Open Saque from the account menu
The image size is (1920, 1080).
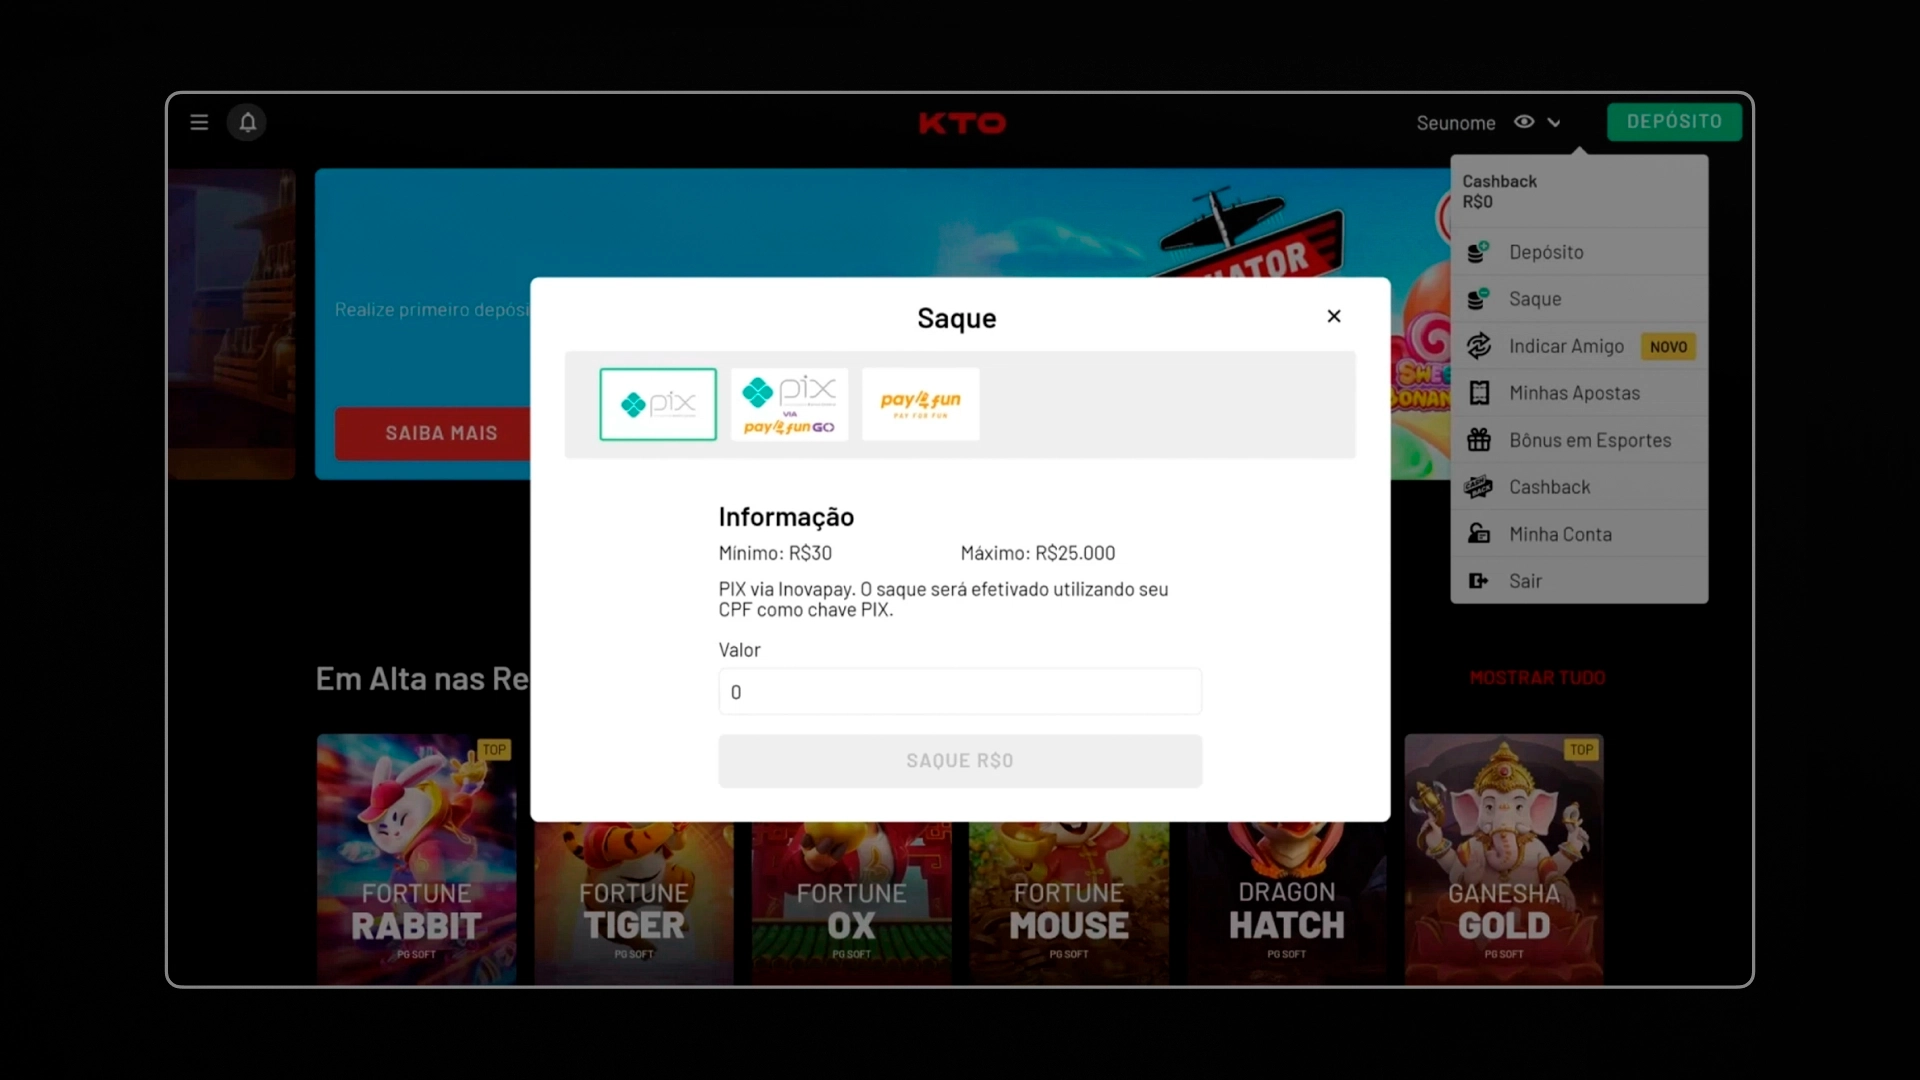1535,299
